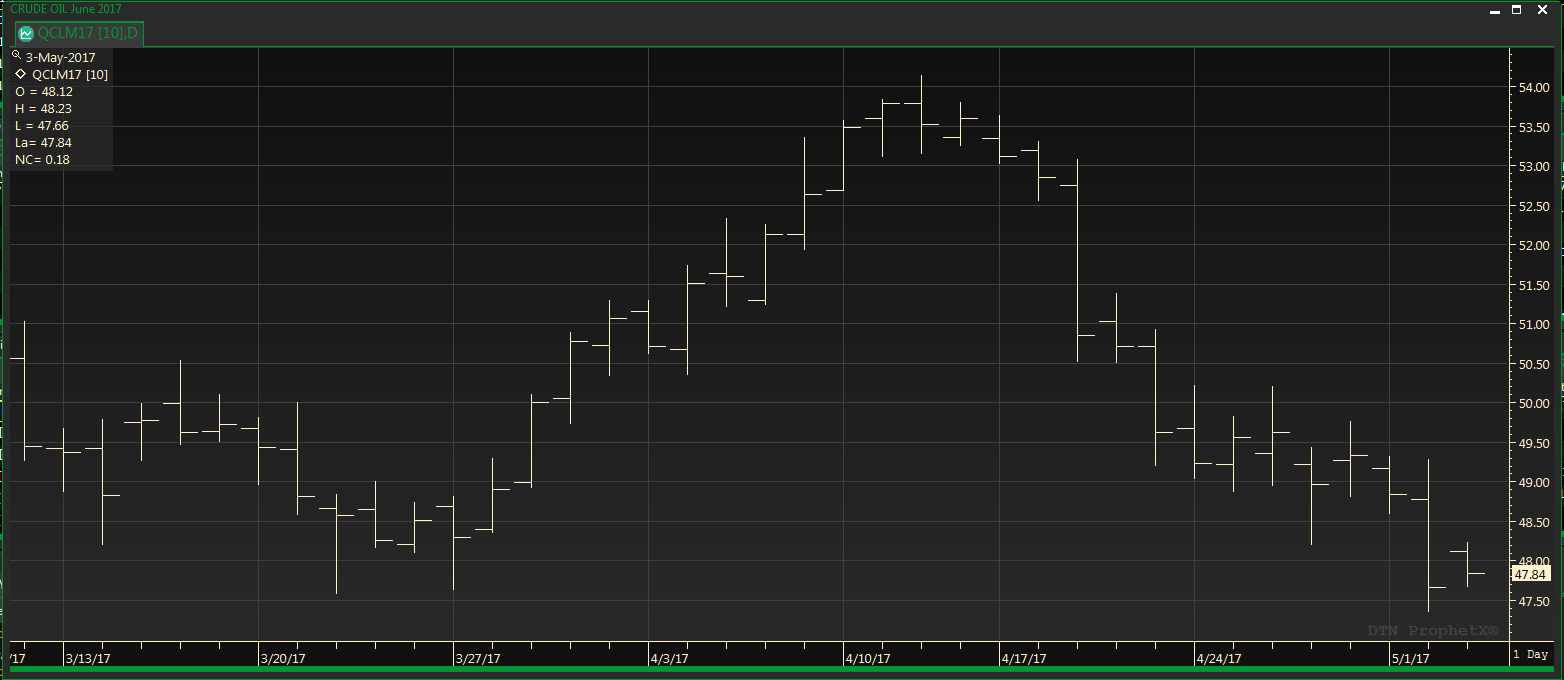The image size is (1564, 680).
Task: Click the 3/13/17 date axis label
Action: point(86,659)
